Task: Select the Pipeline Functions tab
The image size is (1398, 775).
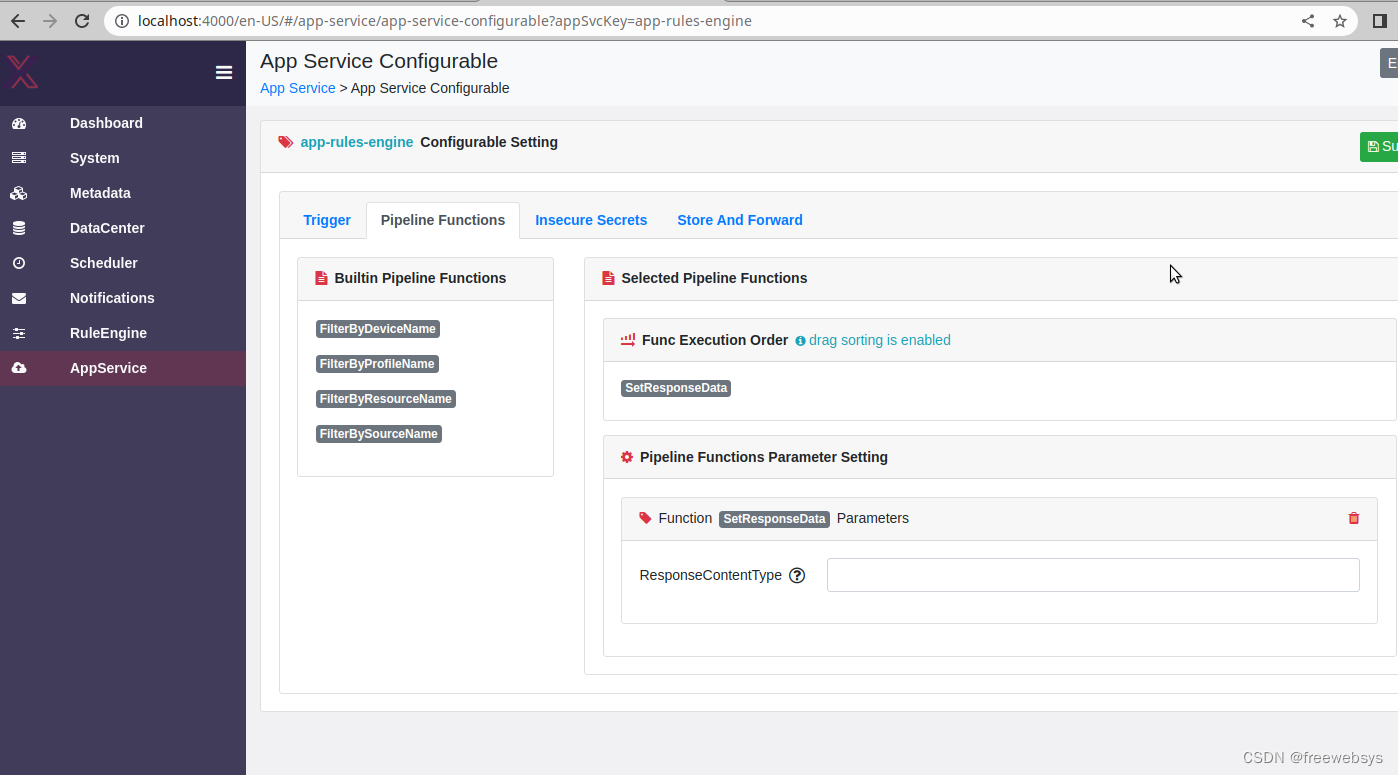Action: pyautogui.click(x=443, y=220)
